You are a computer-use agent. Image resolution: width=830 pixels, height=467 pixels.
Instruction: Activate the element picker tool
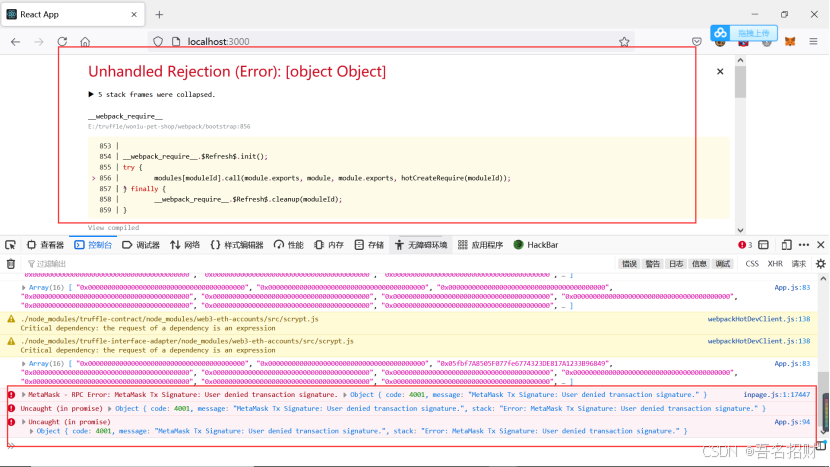coord(11,245)
